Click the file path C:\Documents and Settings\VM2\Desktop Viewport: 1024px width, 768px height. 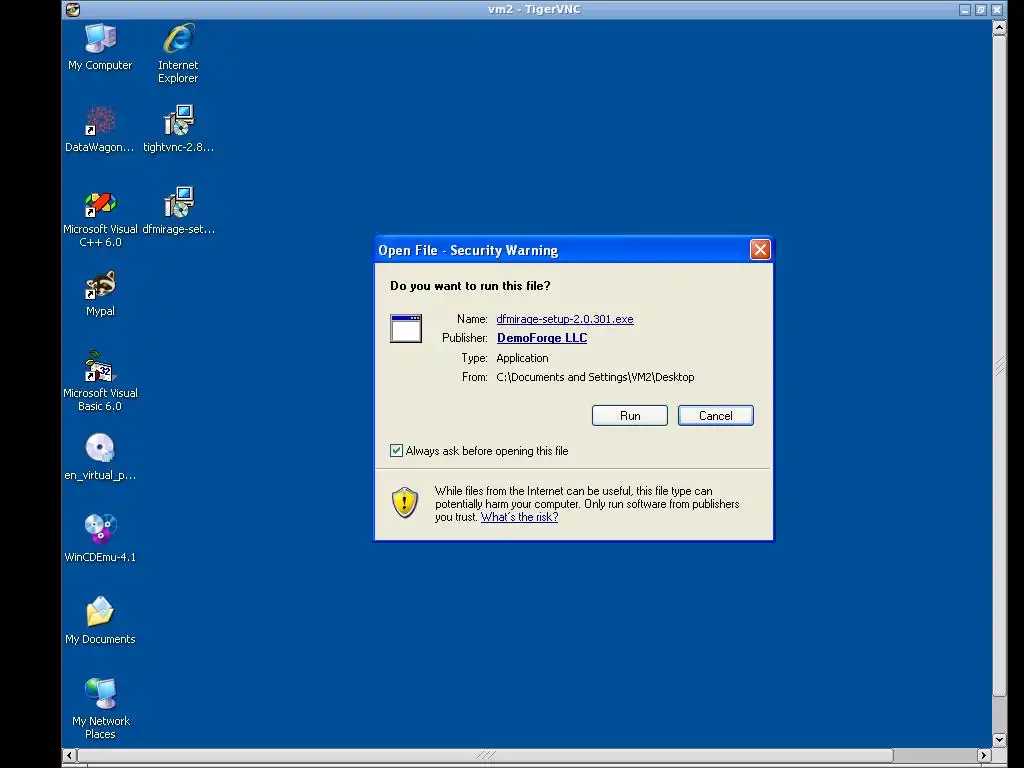coord(595,377)
